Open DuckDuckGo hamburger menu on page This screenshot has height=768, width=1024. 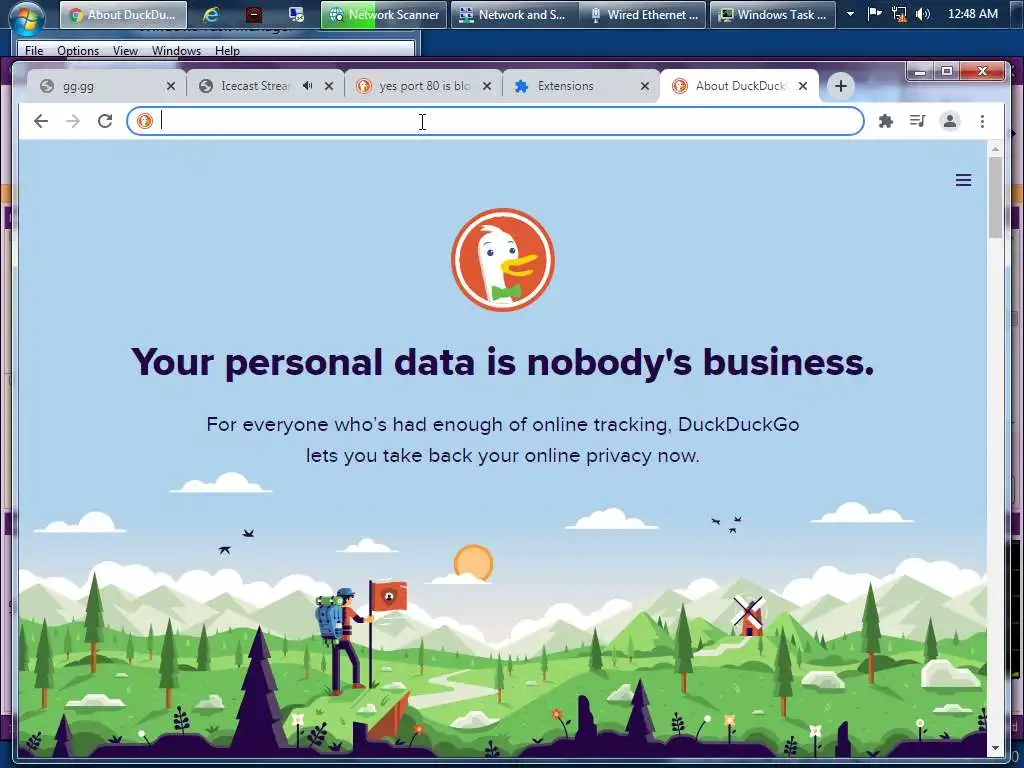tap(963, 180)
